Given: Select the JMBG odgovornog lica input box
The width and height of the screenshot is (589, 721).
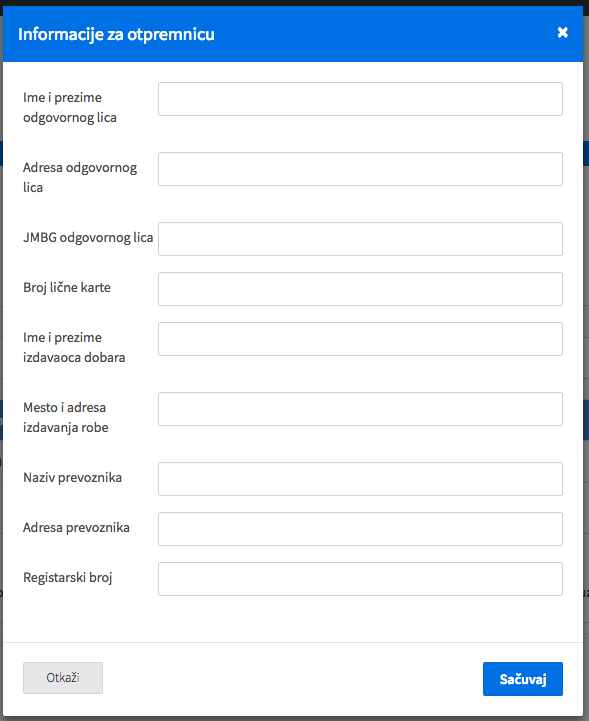Looking at the screenshot, I should pyautogui.click(x=360, y=239).
